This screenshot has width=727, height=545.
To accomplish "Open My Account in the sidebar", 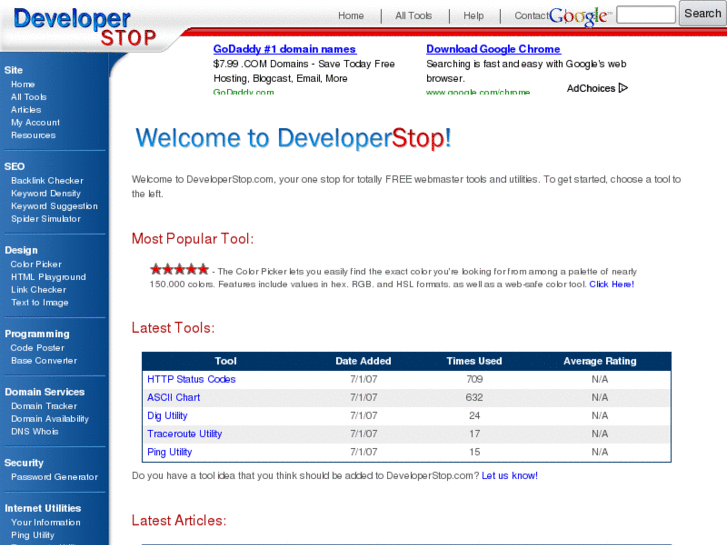I will point(35,122).
